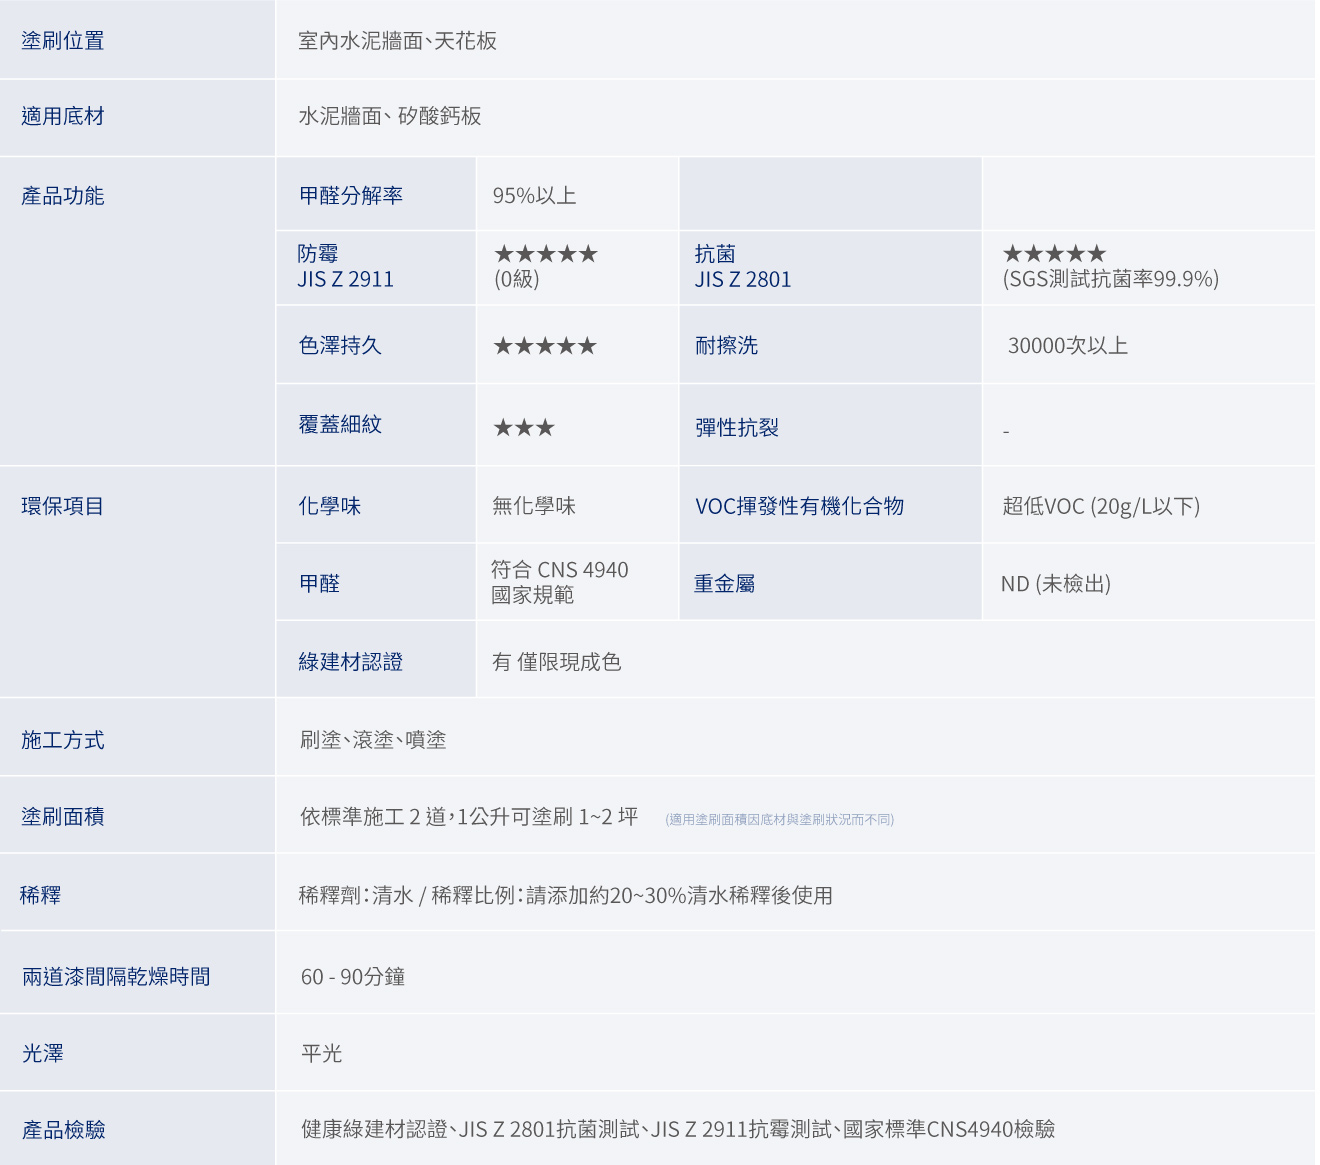Click the five stars next to 色澤持久
1320x1165 pixels.
545,346
